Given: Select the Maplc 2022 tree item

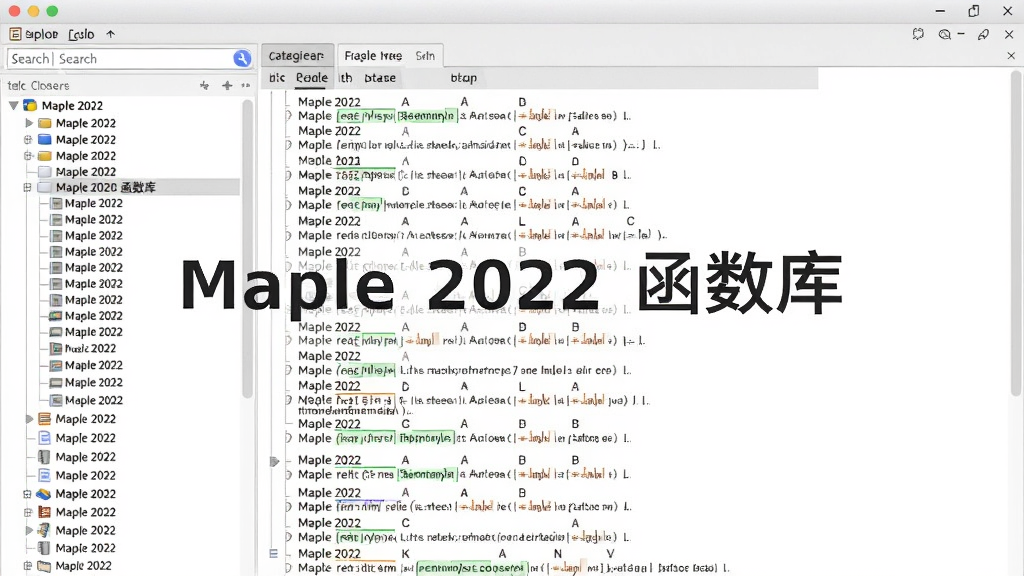Looking at the screenshot, I should (x=83, y=566).
